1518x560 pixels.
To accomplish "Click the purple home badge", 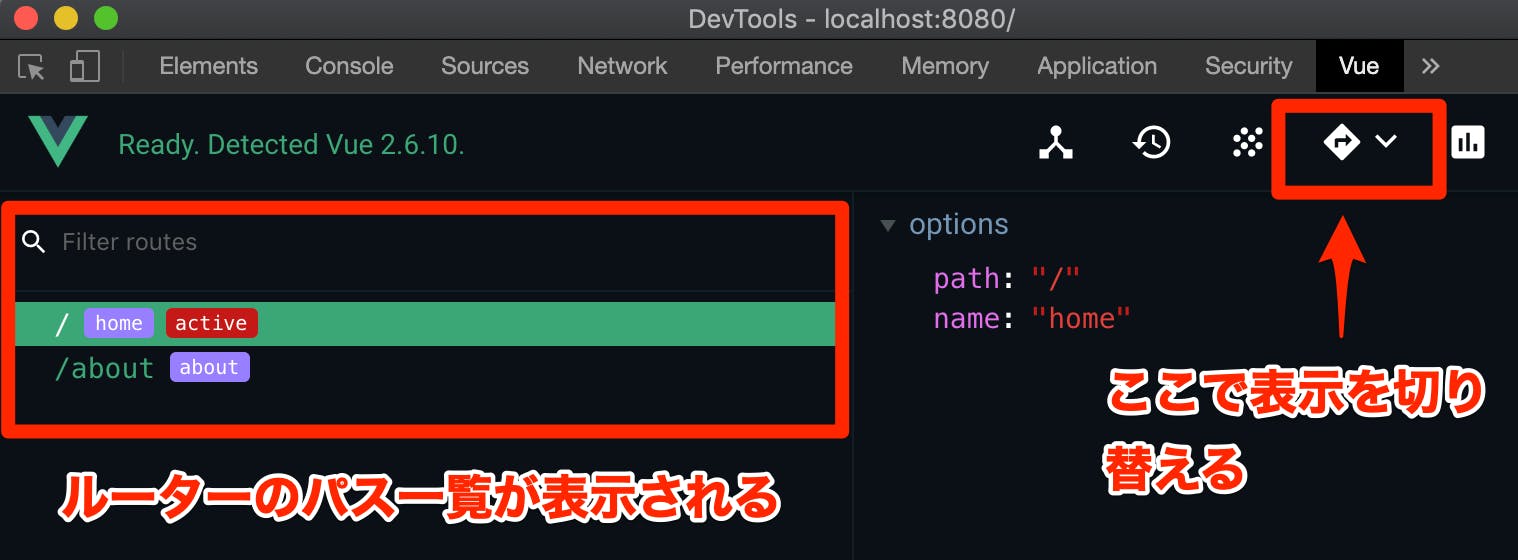I will pyautogui.click(x=119, y=323).
